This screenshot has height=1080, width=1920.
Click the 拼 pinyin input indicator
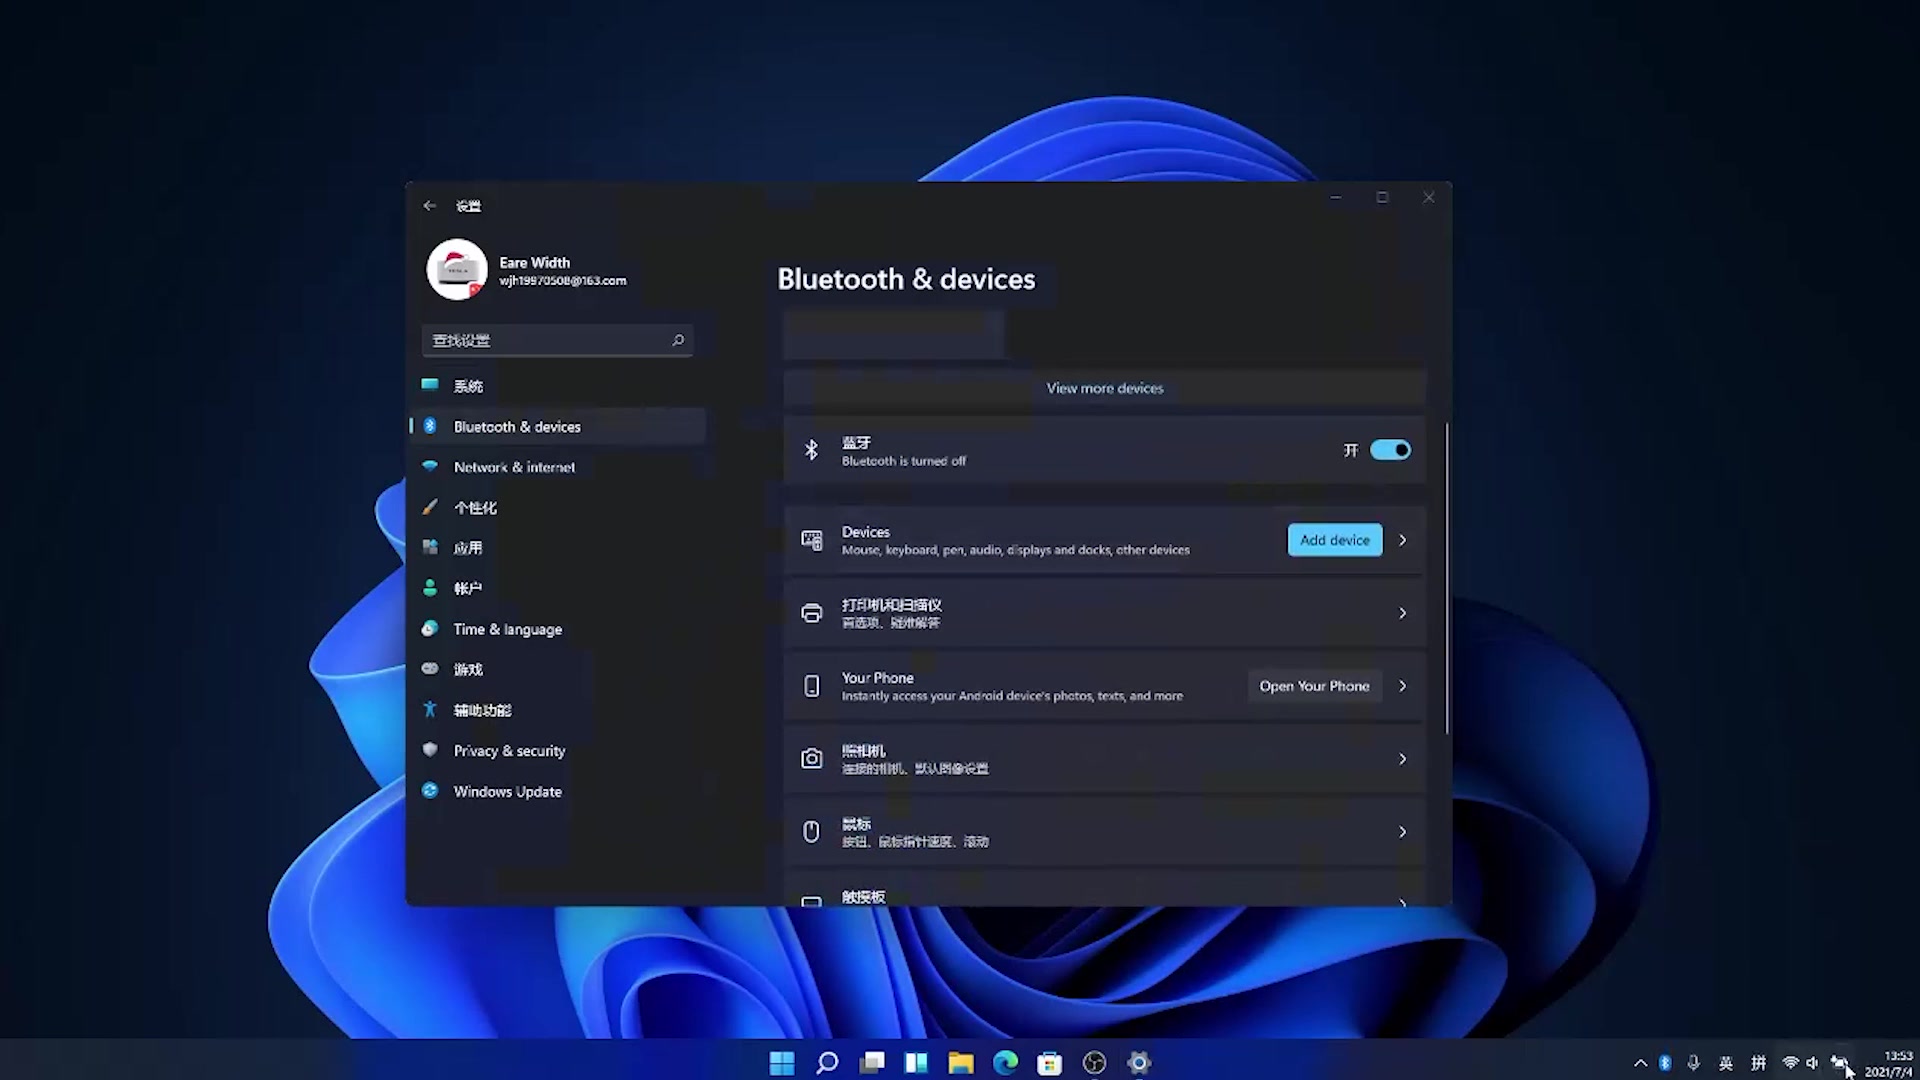1758,1062
